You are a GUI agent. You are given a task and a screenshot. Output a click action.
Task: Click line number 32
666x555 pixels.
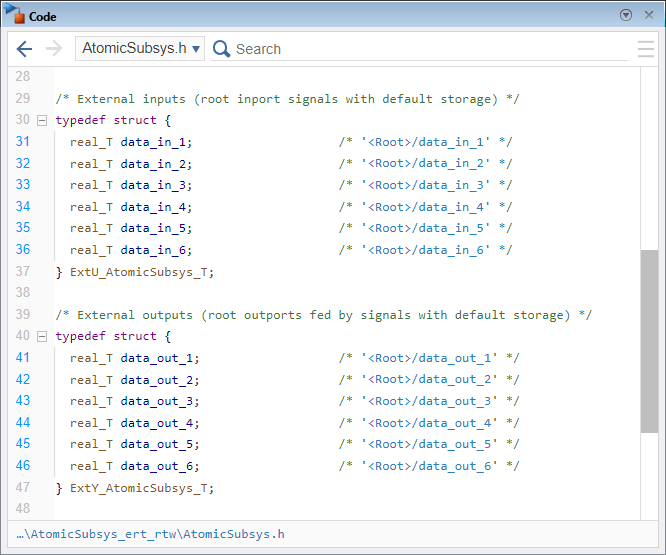(23, 163)
